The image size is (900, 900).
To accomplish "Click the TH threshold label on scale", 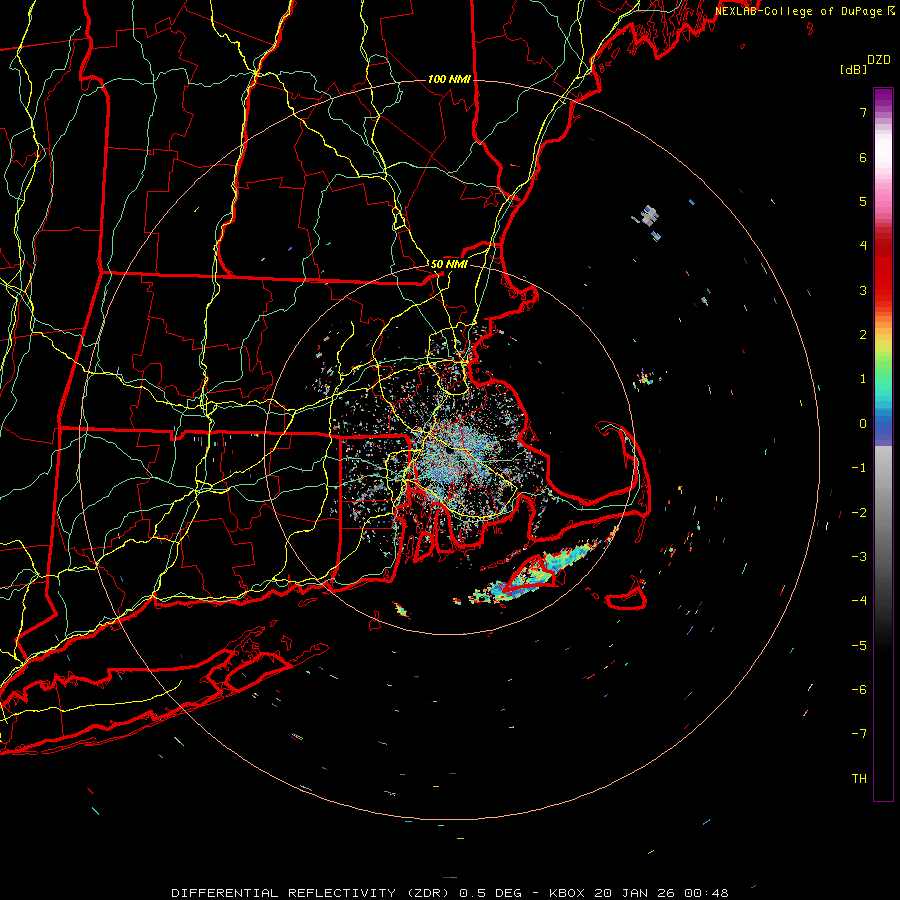I will (x=859, y=778).
